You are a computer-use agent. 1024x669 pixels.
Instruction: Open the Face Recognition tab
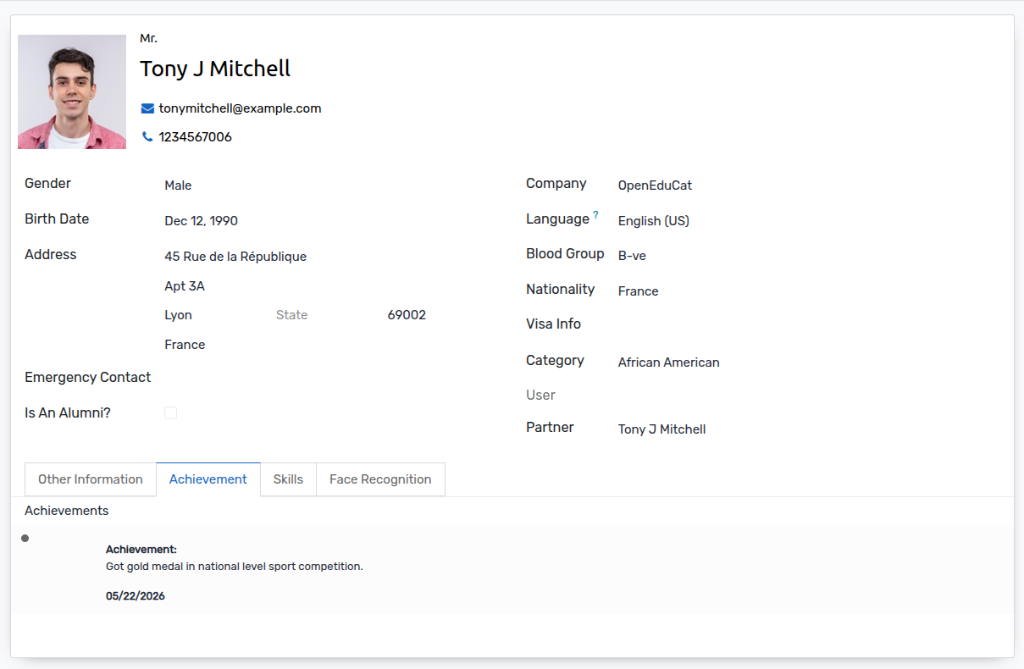pos(380,480)
